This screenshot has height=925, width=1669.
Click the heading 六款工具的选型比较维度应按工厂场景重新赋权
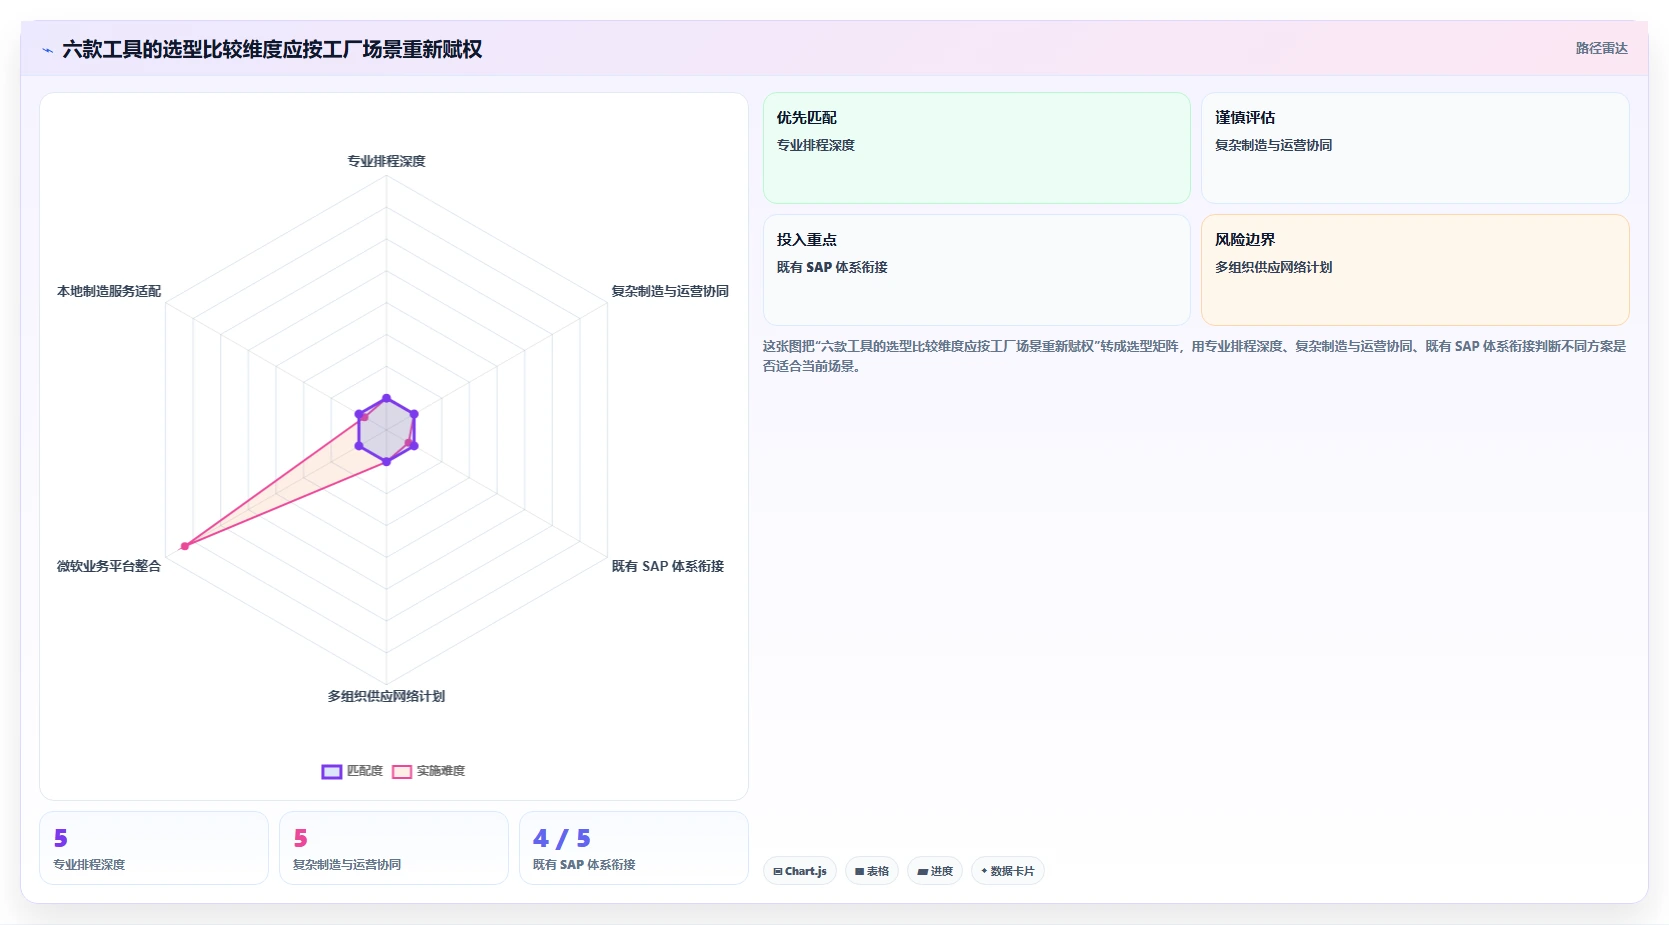[x=272, y=49]
